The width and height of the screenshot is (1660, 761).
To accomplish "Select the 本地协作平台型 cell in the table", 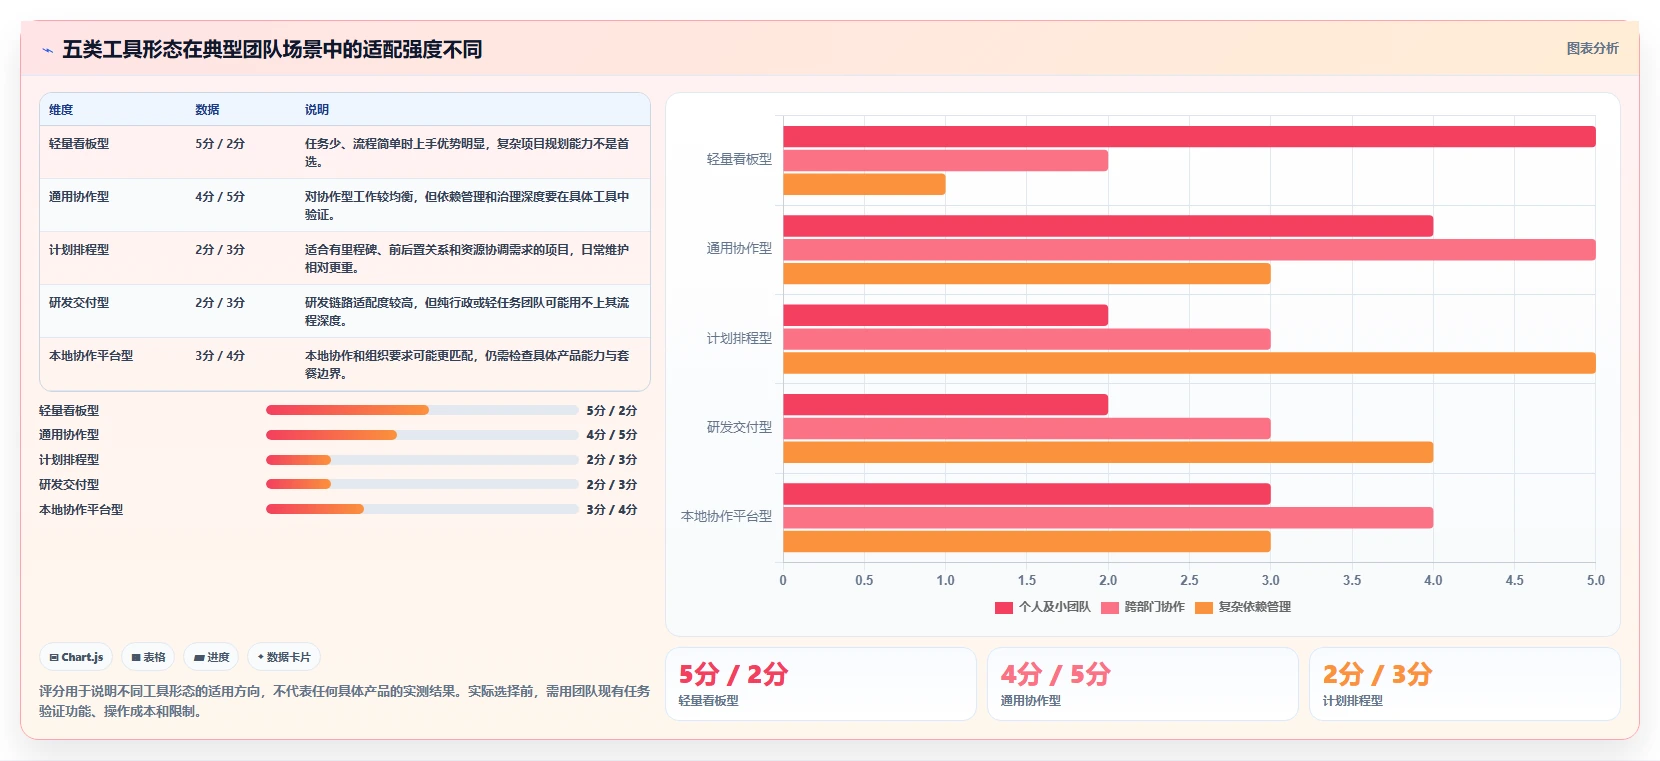I will pyautogui.click(x=91, y=356).
